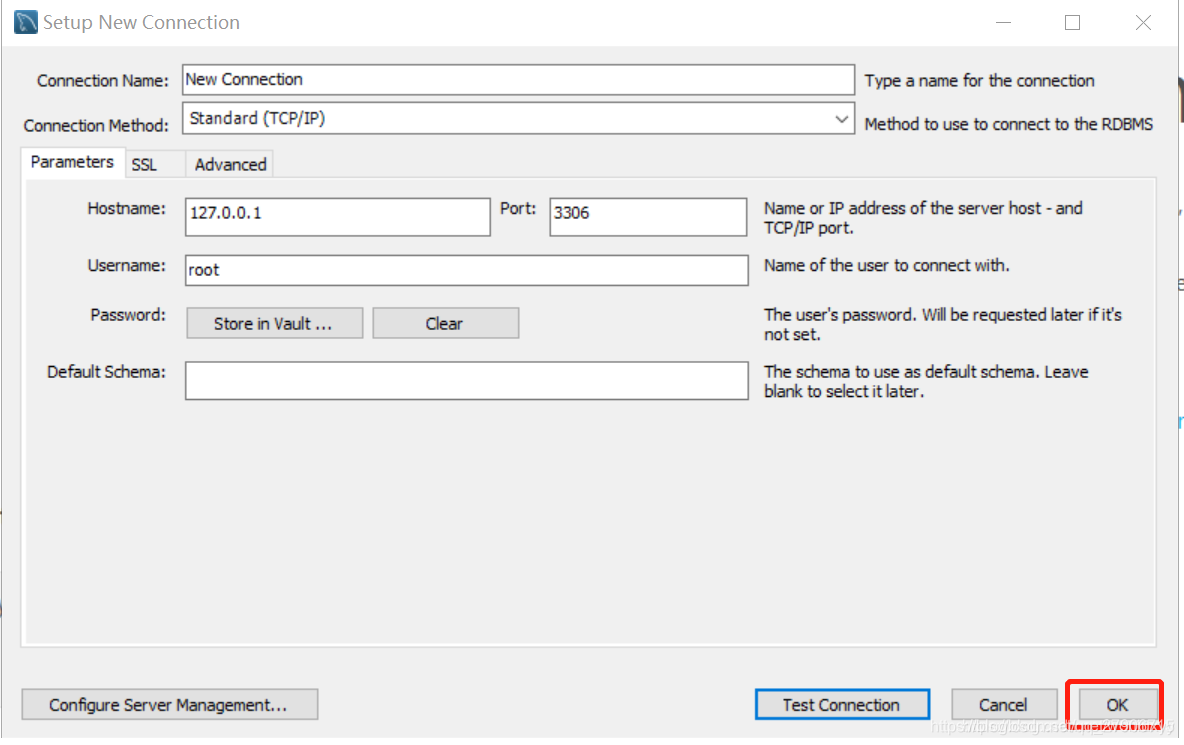Screen dimensions: 1184x745
Task: Click the Default Schema input field
Action: pyautogui.click(x=467, y=380)
